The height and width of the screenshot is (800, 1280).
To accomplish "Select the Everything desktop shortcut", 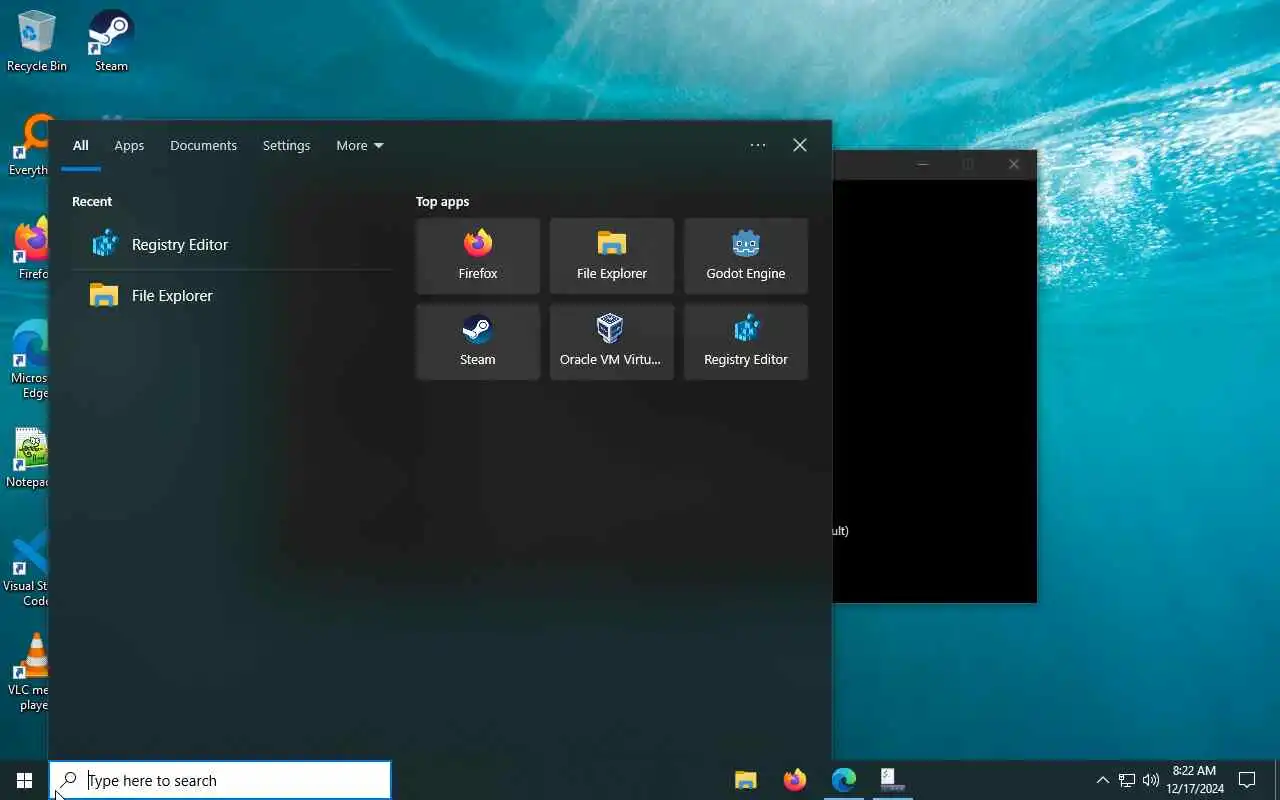I will [x=28, y=146].
